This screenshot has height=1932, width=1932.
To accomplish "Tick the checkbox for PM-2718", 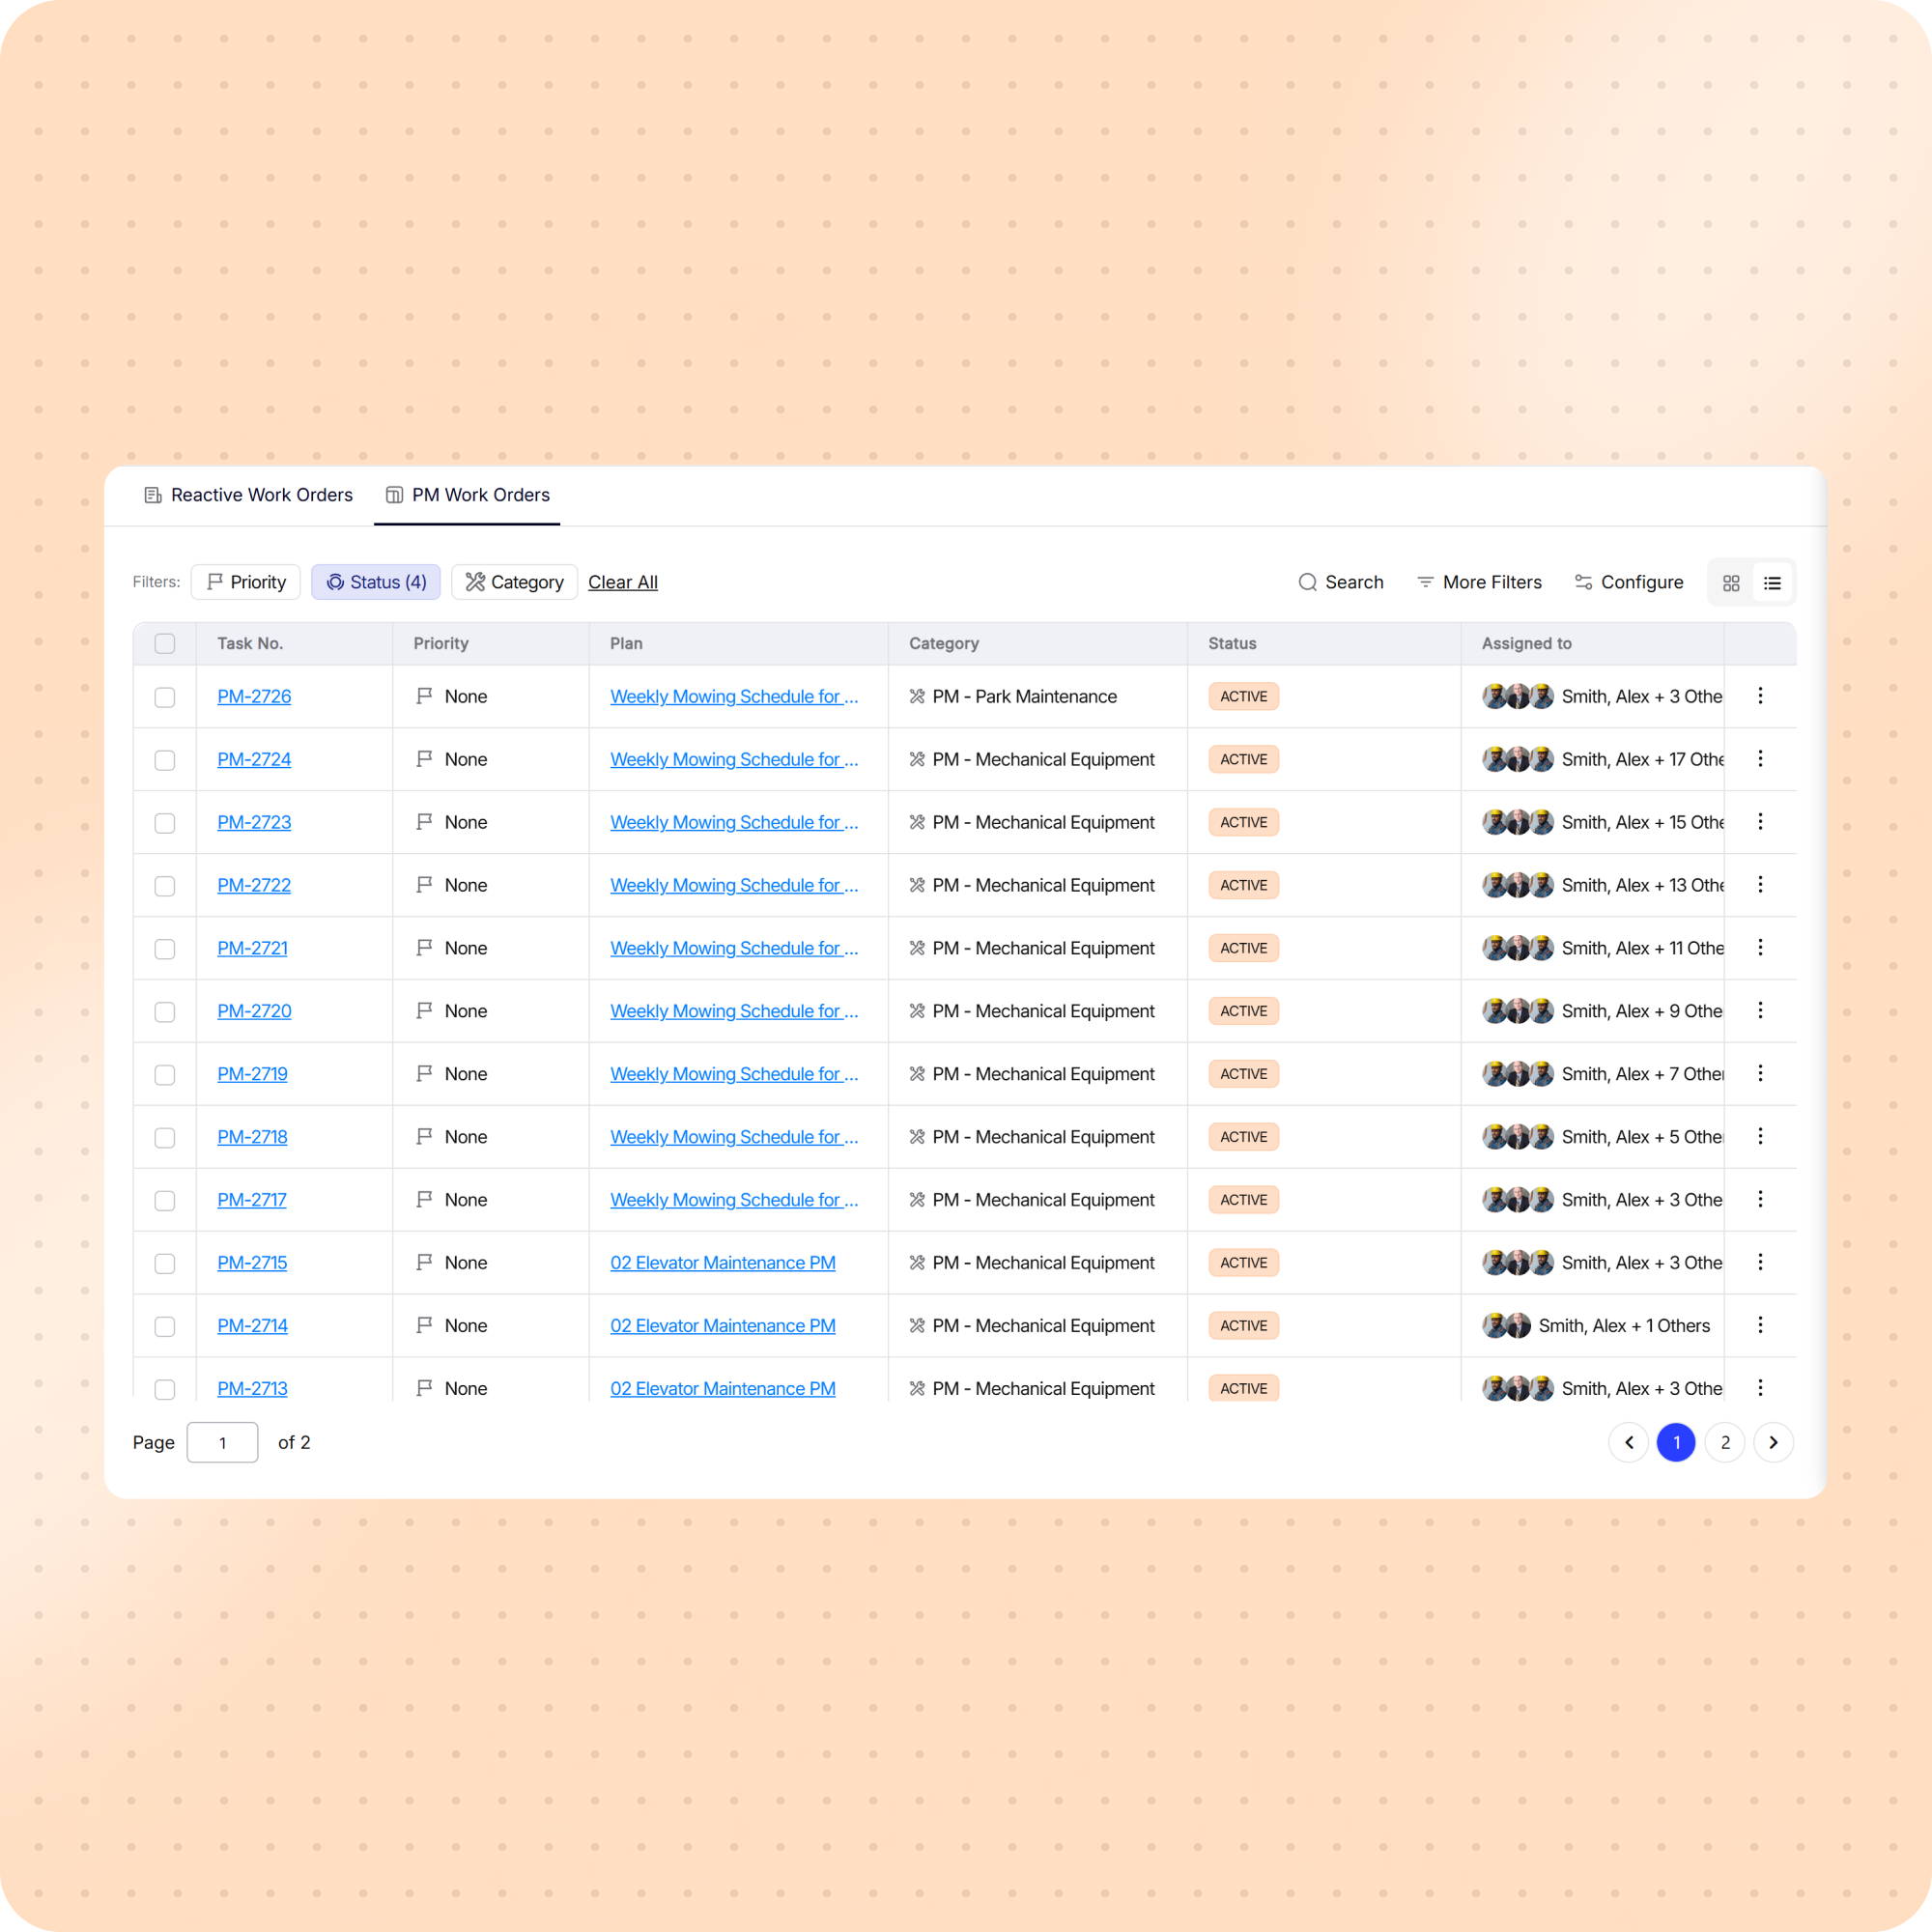I will point(165,1137).
